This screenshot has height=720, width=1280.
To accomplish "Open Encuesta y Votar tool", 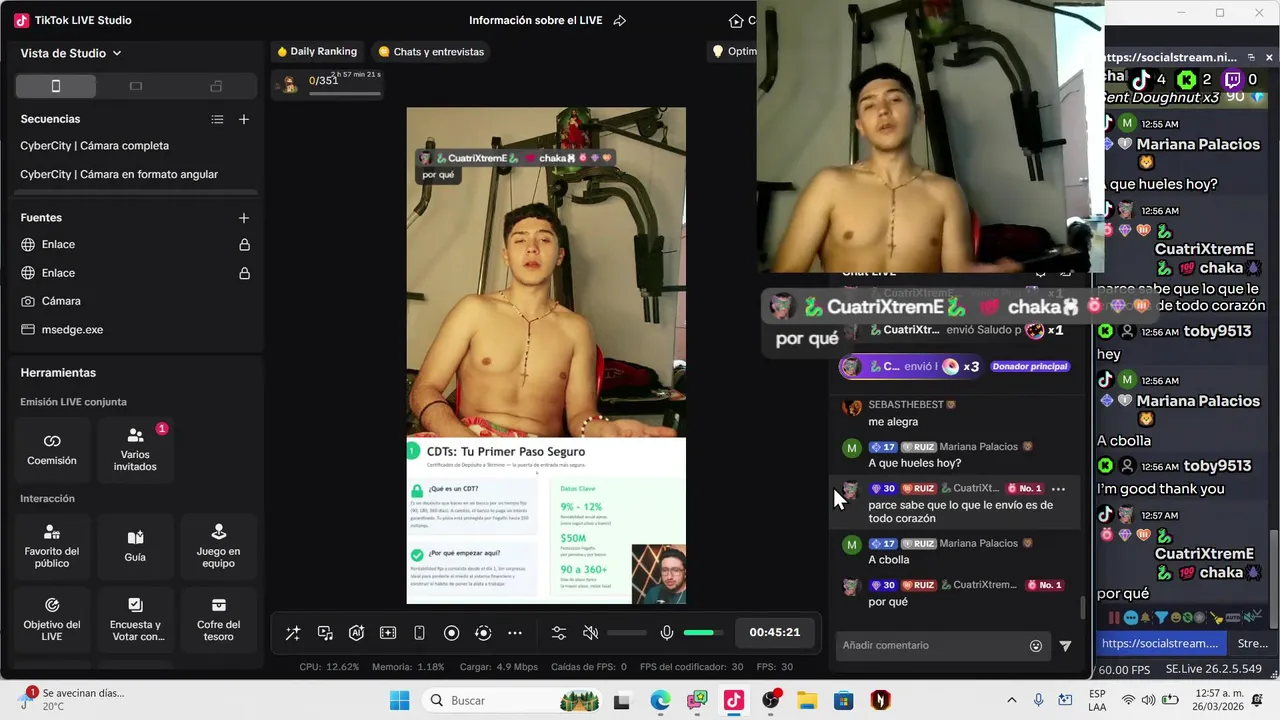I will coord(135,620).
